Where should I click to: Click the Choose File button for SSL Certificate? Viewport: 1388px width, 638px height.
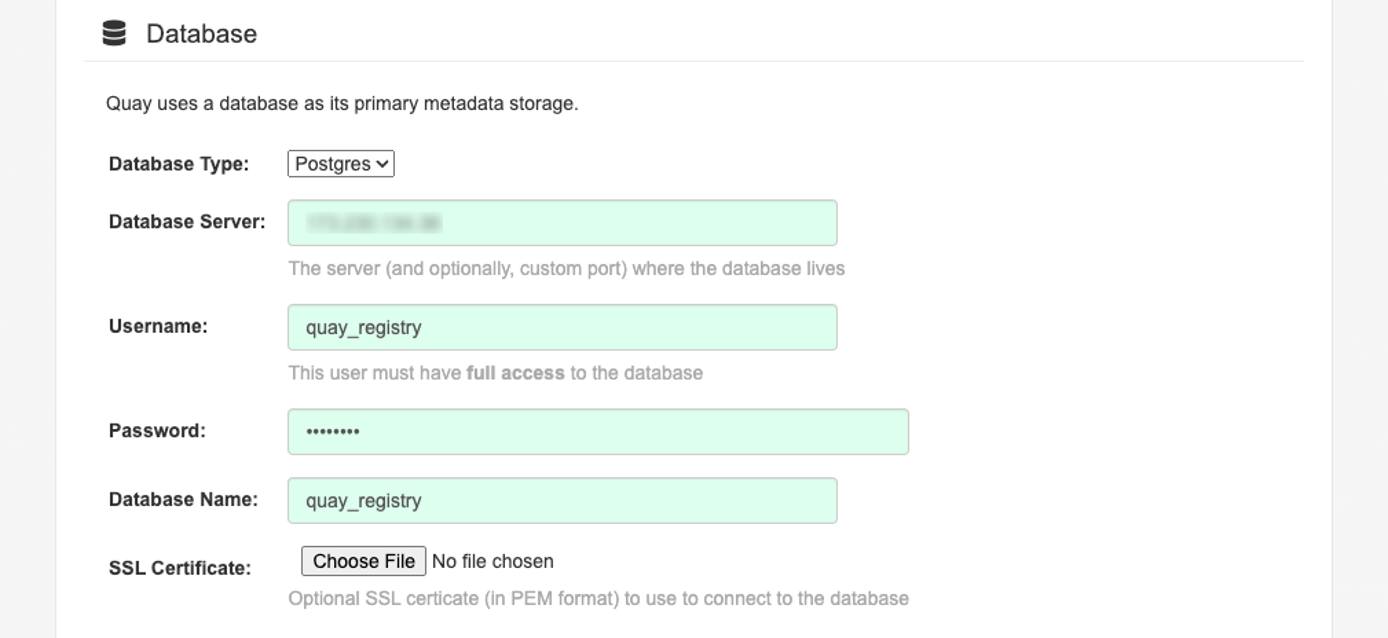pos(363,560)
